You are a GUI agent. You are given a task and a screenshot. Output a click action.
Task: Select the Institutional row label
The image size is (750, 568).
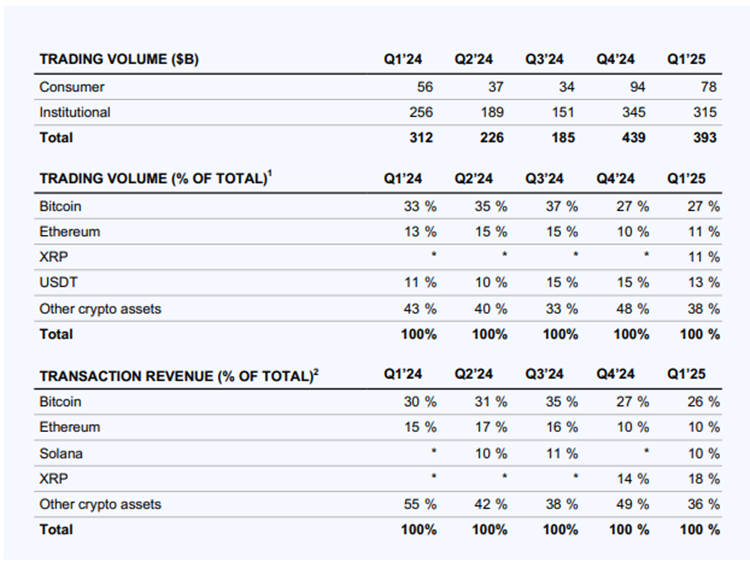(x=75, y=112)
